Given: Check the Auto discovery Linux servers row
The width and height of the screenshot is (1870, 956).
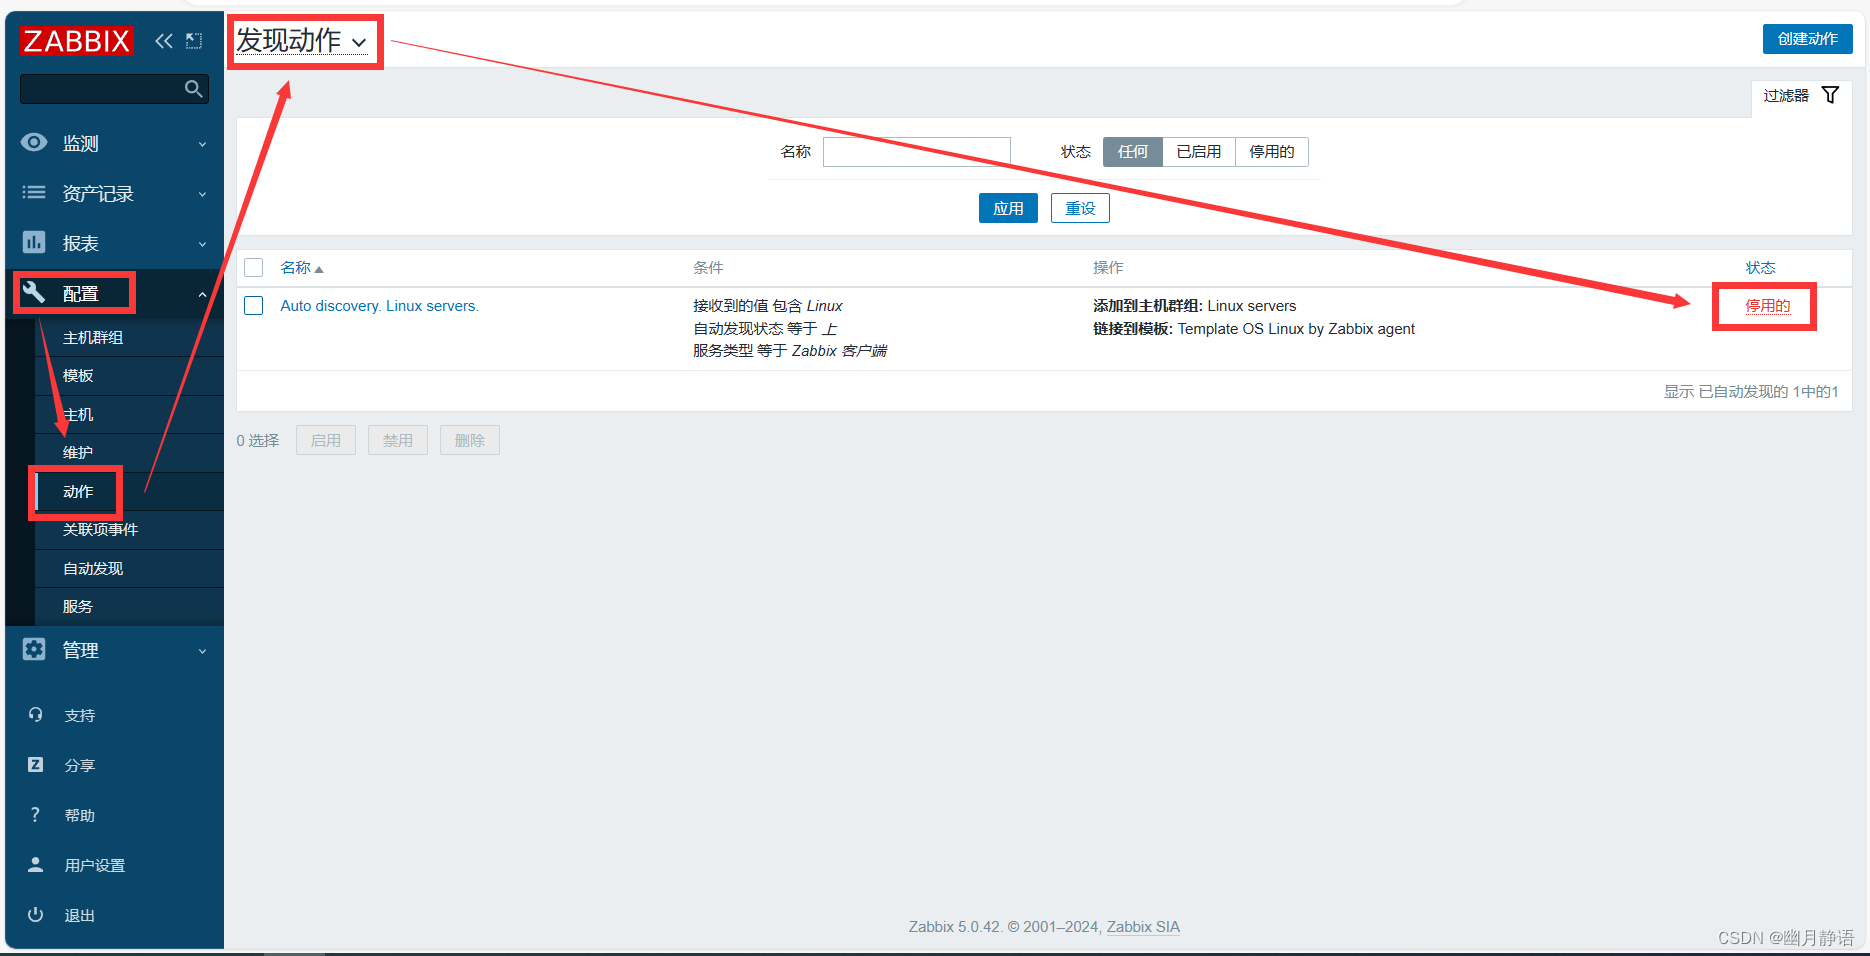Looking at the screenshot, I should pos(254,306).
